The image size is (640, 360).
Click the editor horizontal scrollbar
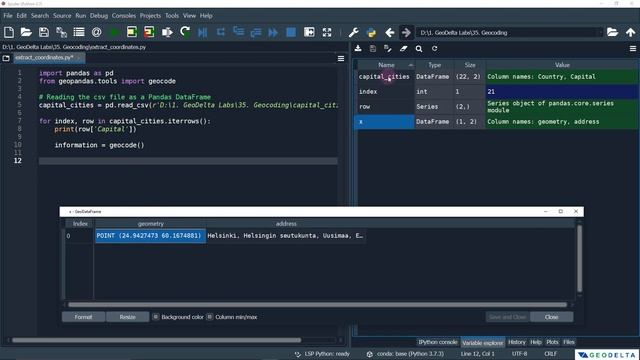tap(156, 340)
